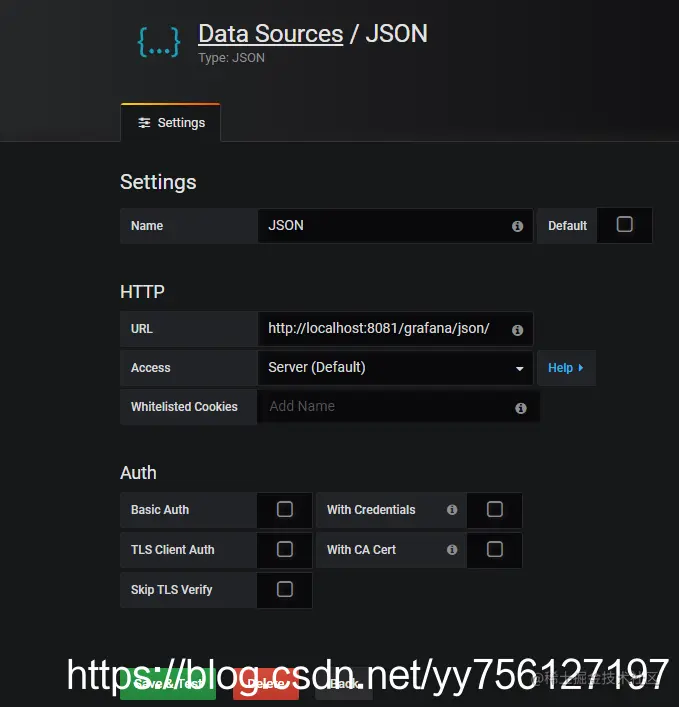Click the sliders icon on the Settings tab
The image size is (679, 707).
(144, 123)
